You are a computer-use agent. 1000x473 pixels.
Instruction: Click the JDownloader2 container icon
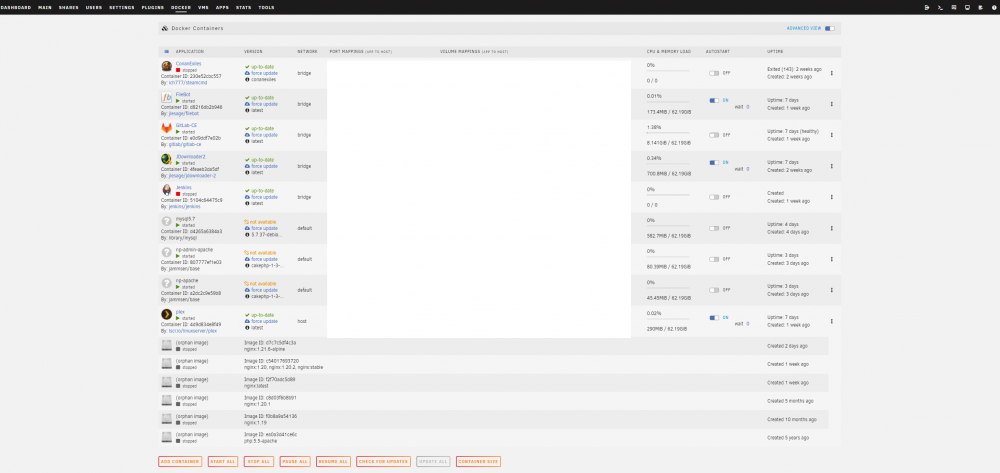coord(166,159)
